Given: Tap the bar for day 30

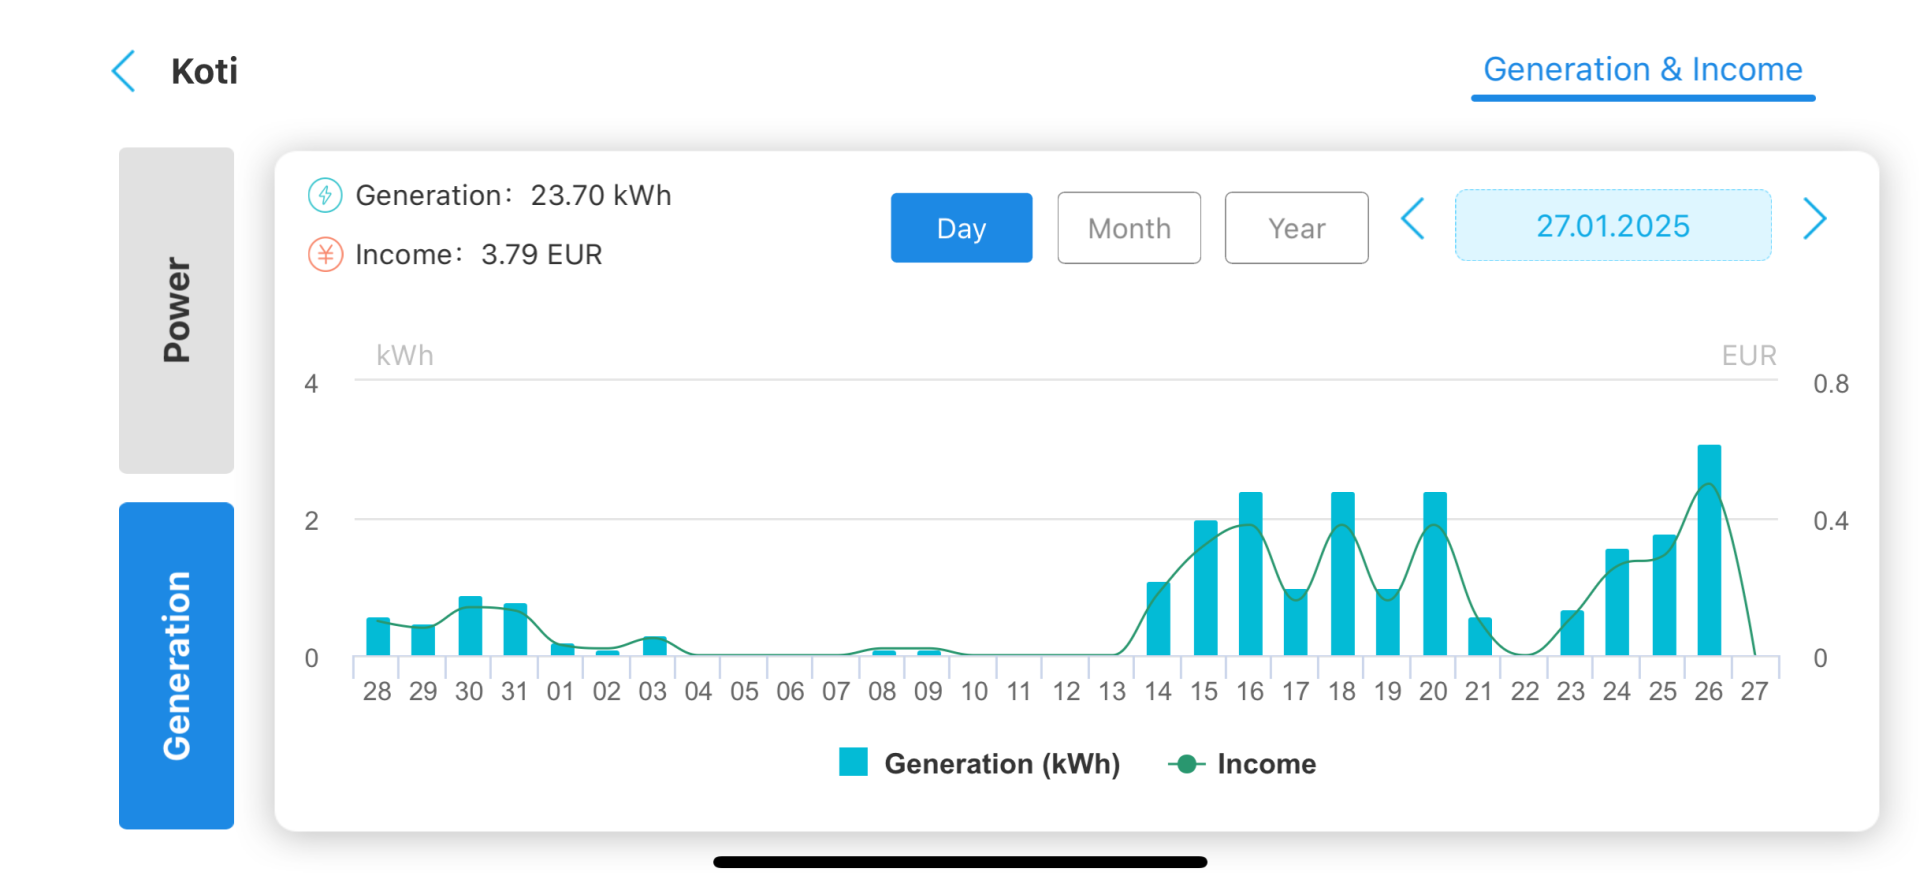Looking at the screenshot, I should 470,627.
